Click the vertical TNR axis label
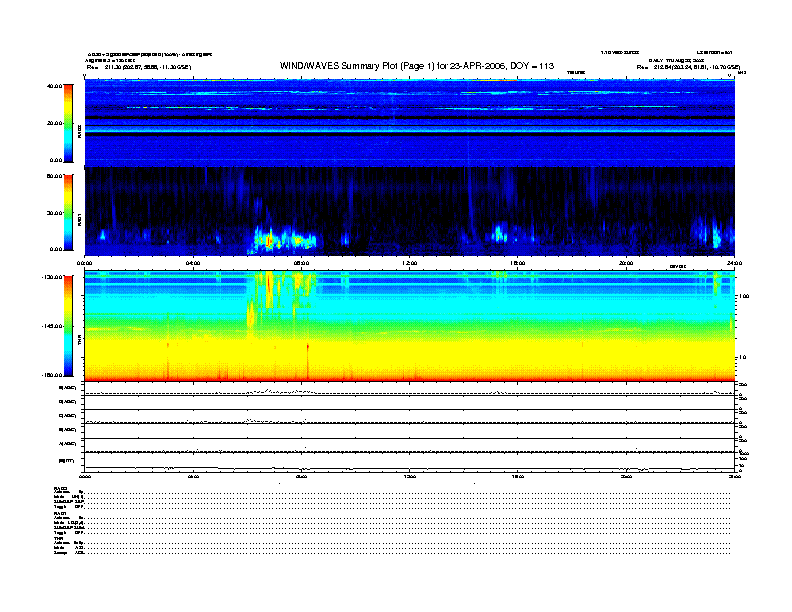 click(x=79, y=341)
